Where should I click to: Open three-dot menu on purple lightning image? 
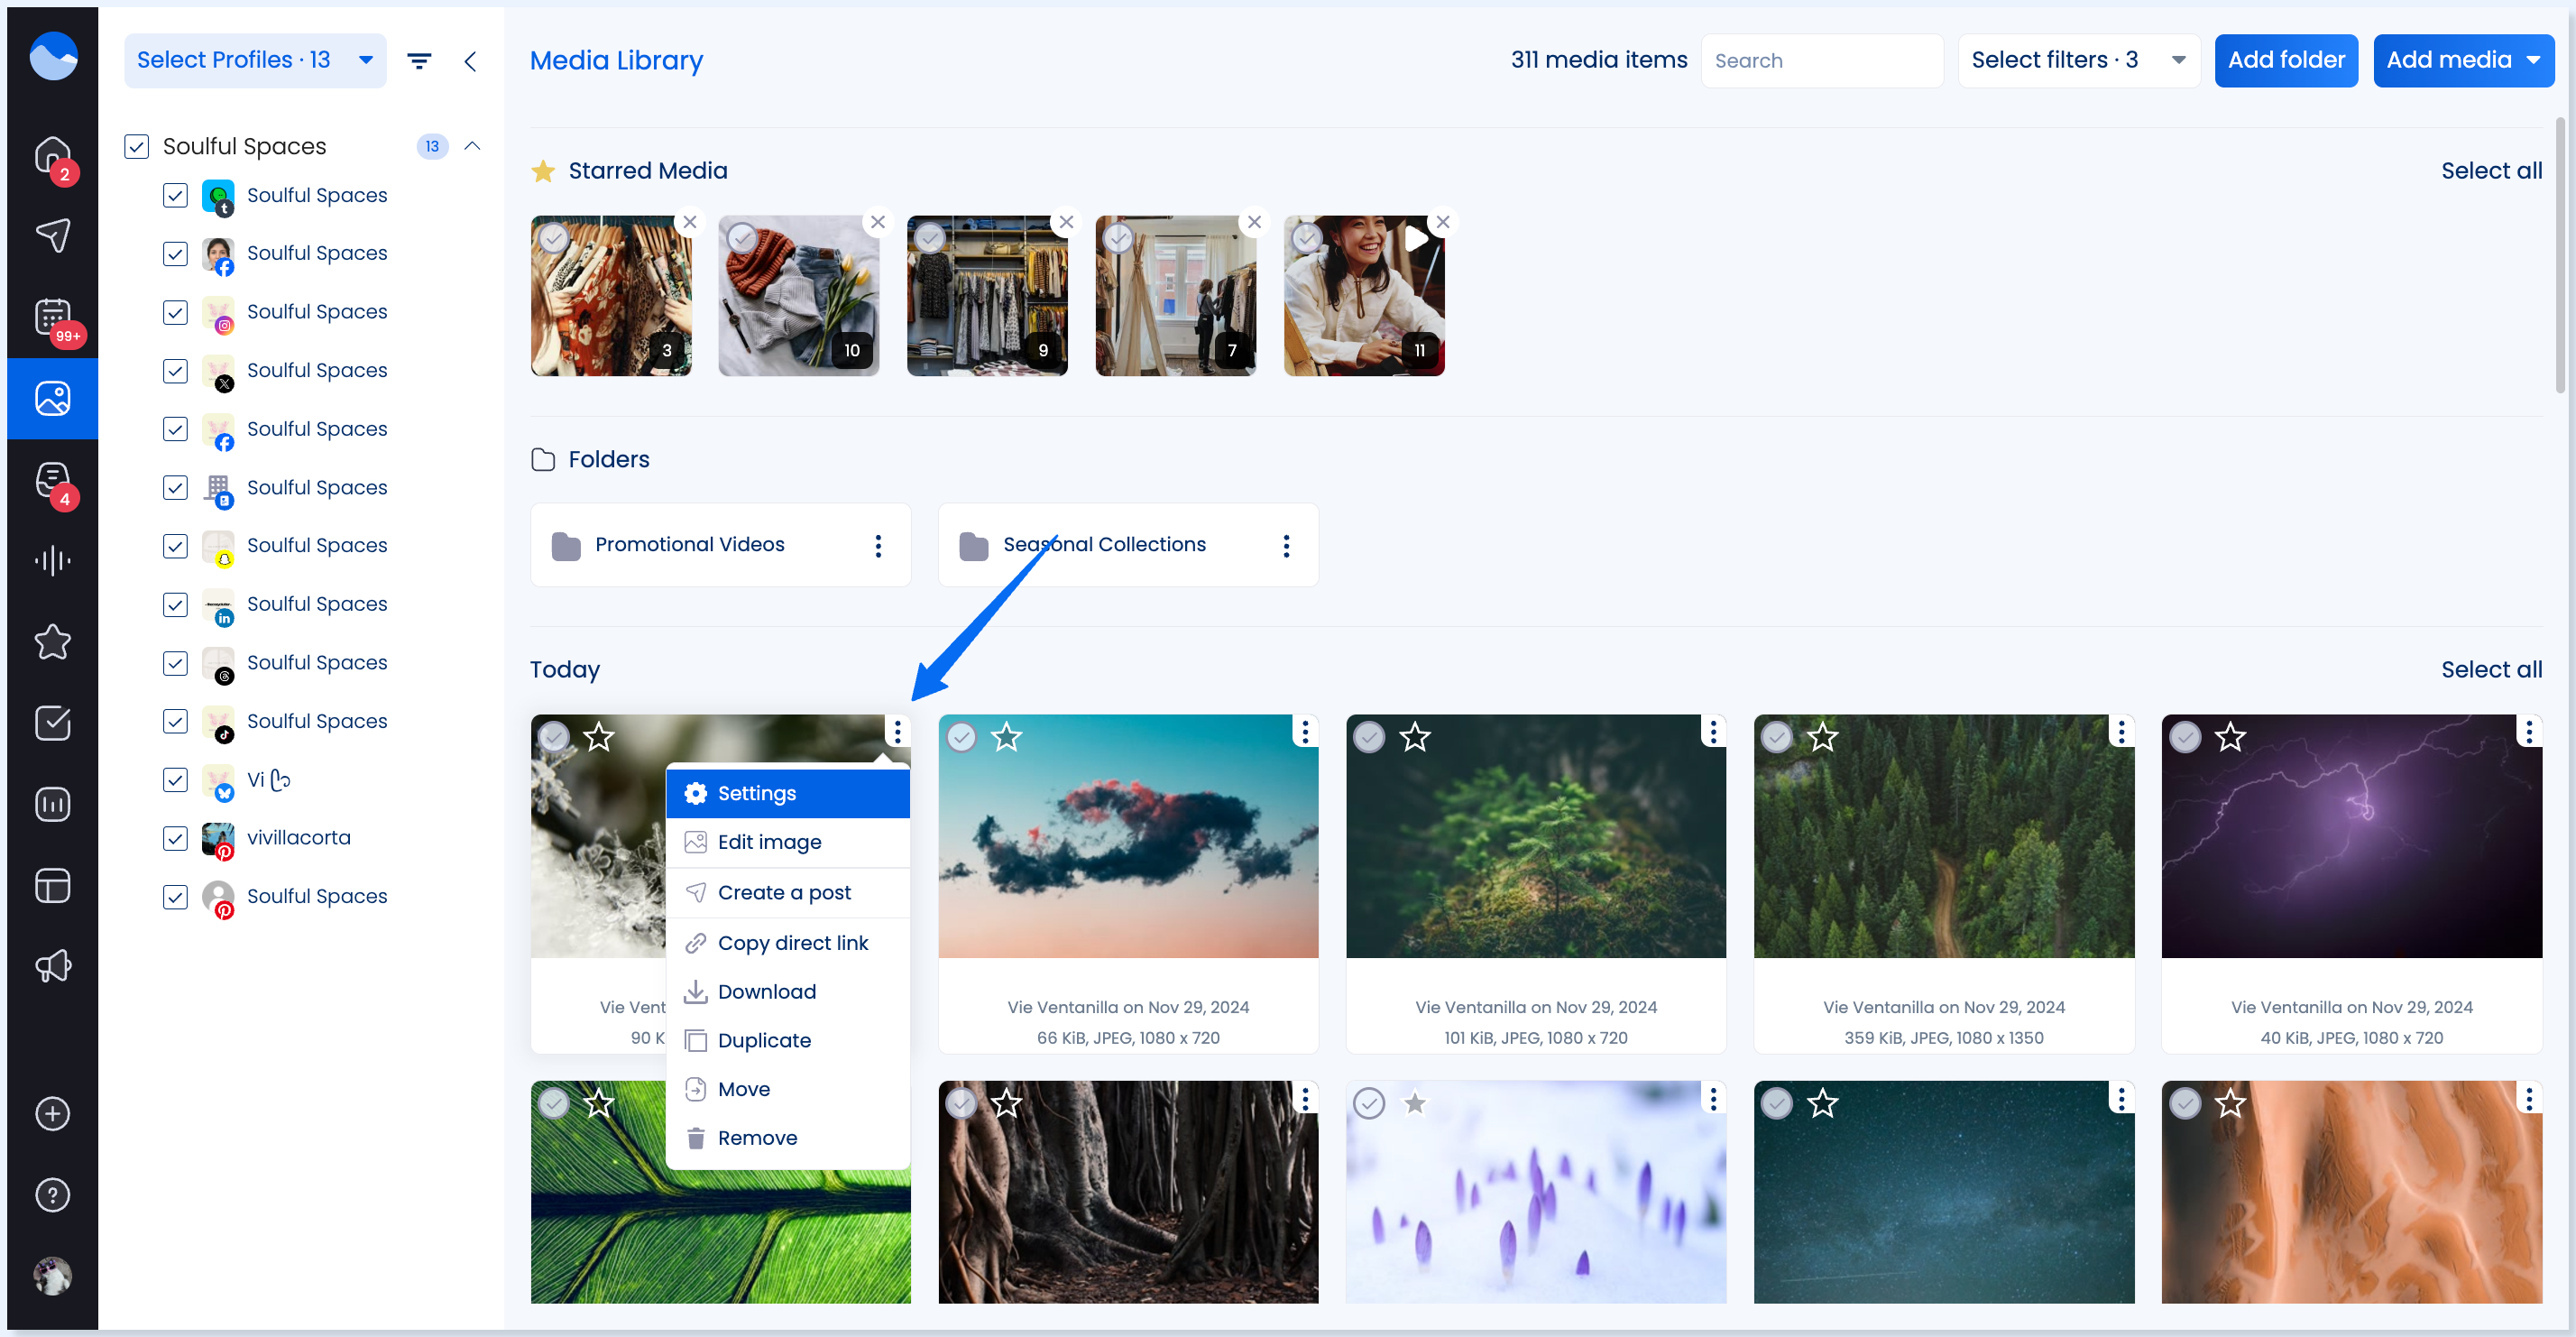pos(2529,732)
